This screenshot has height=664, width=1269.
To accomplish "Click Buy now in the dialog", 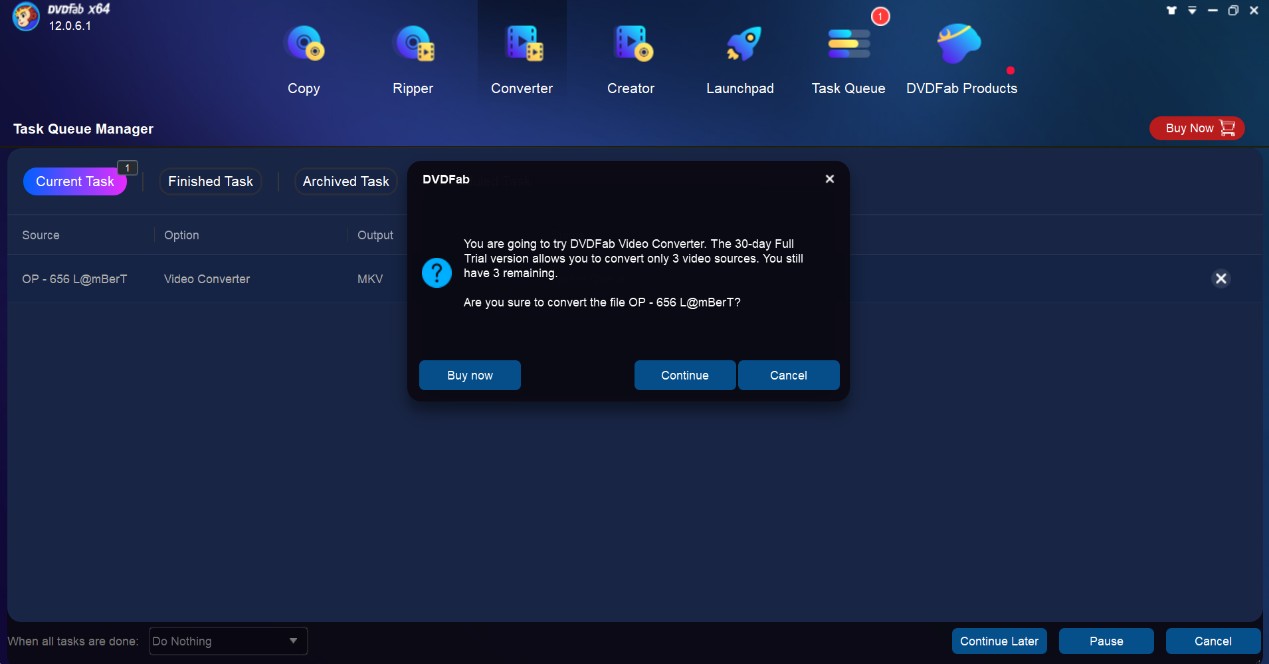I will pos(469,375).
